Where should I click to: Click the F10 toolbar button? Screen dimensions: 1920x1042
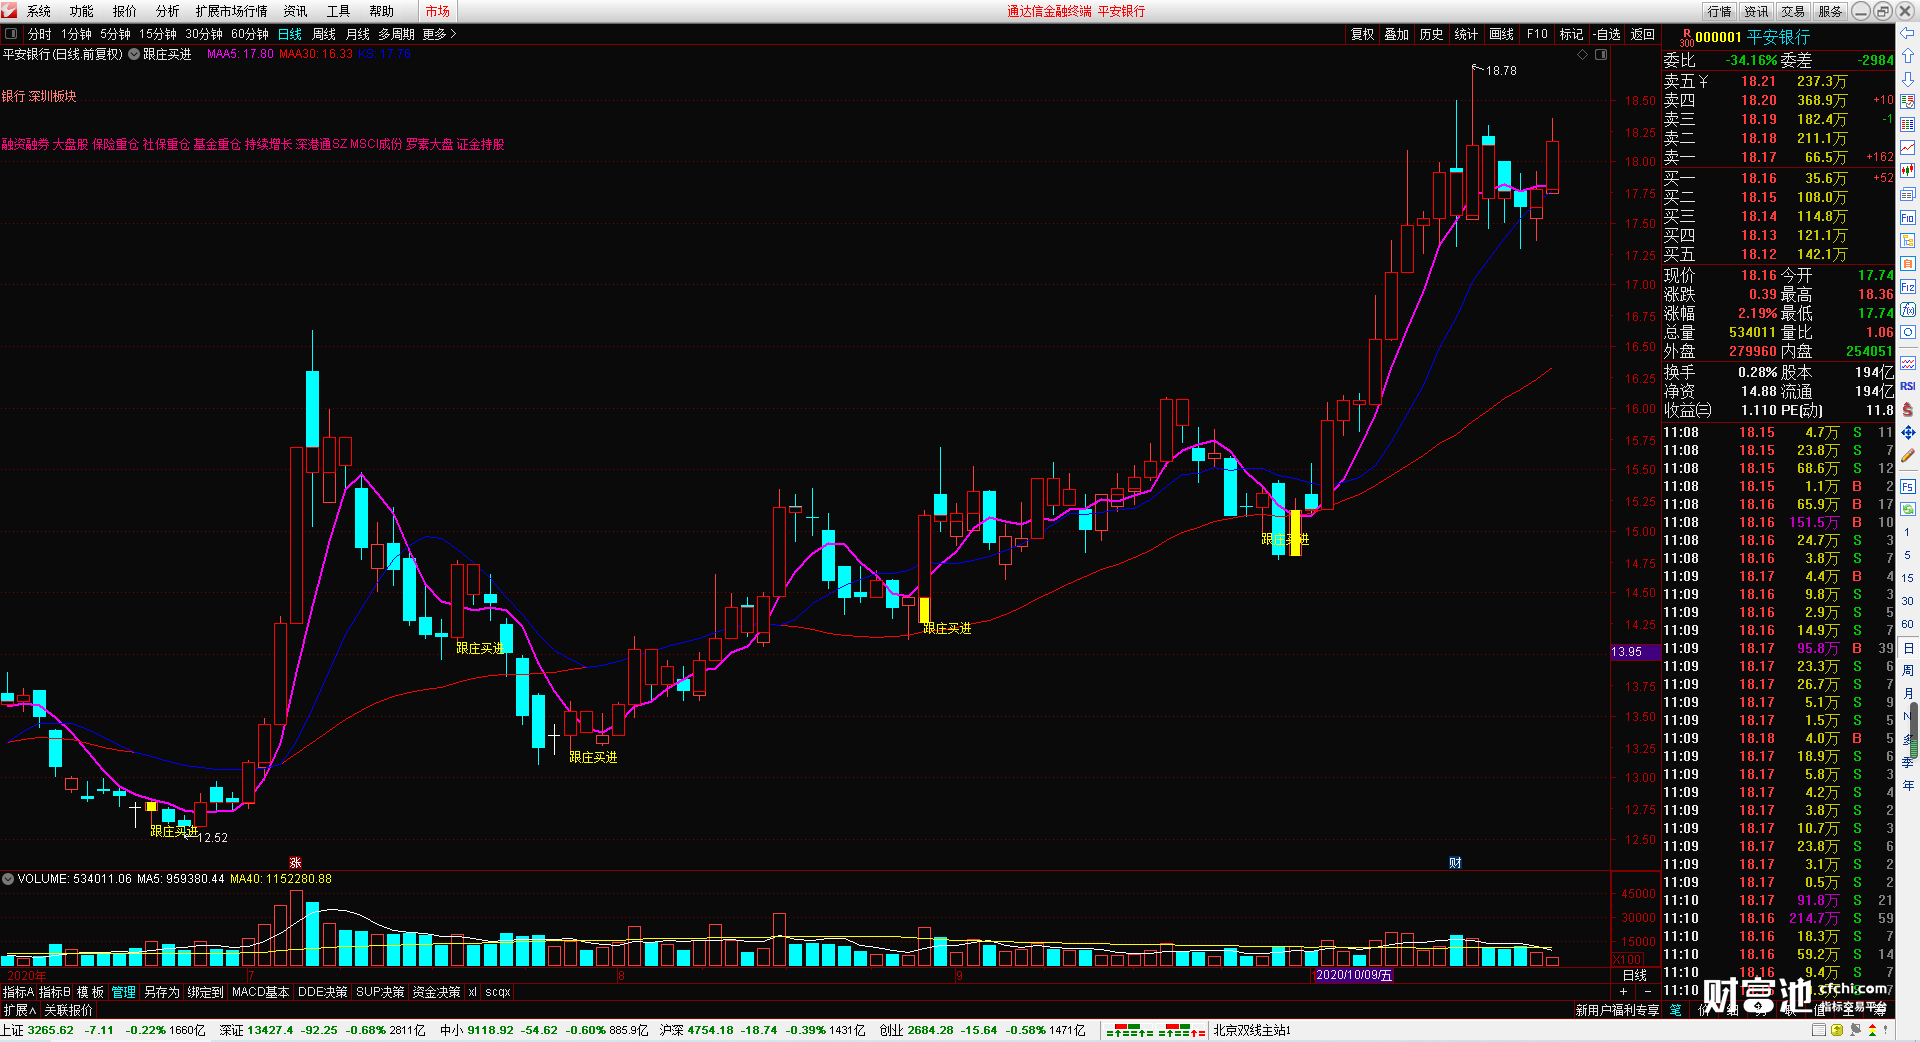[x=1537, y=34]
